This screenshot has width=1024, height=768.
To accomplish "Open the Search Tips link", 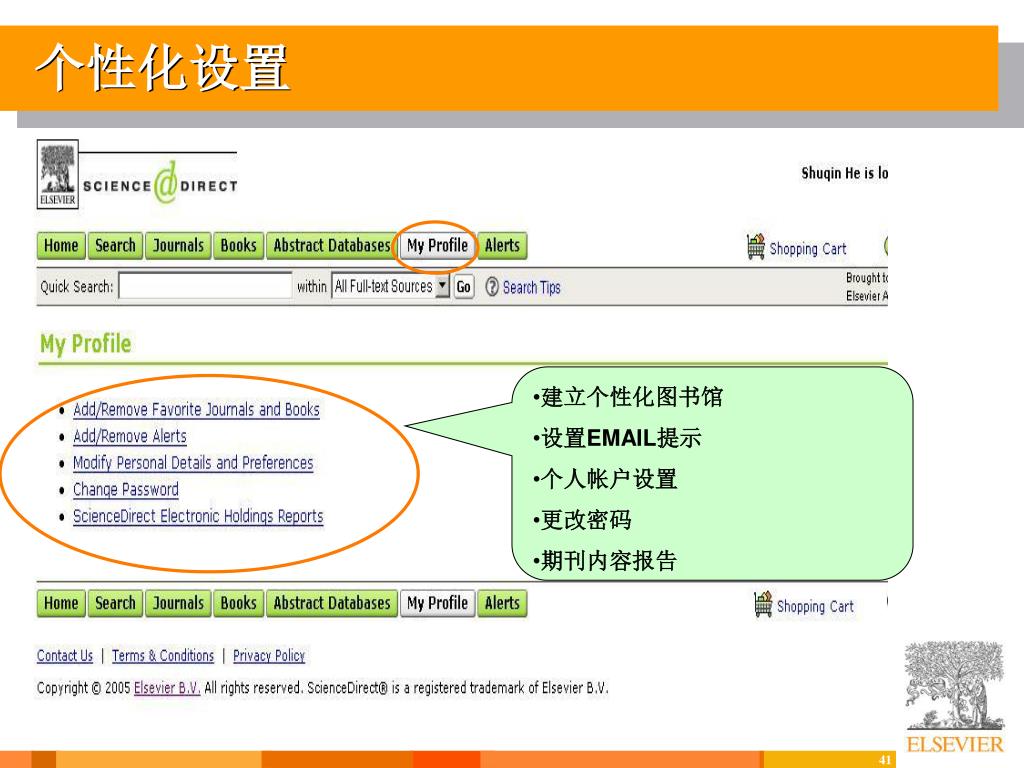I will click(x=532, y=287).
